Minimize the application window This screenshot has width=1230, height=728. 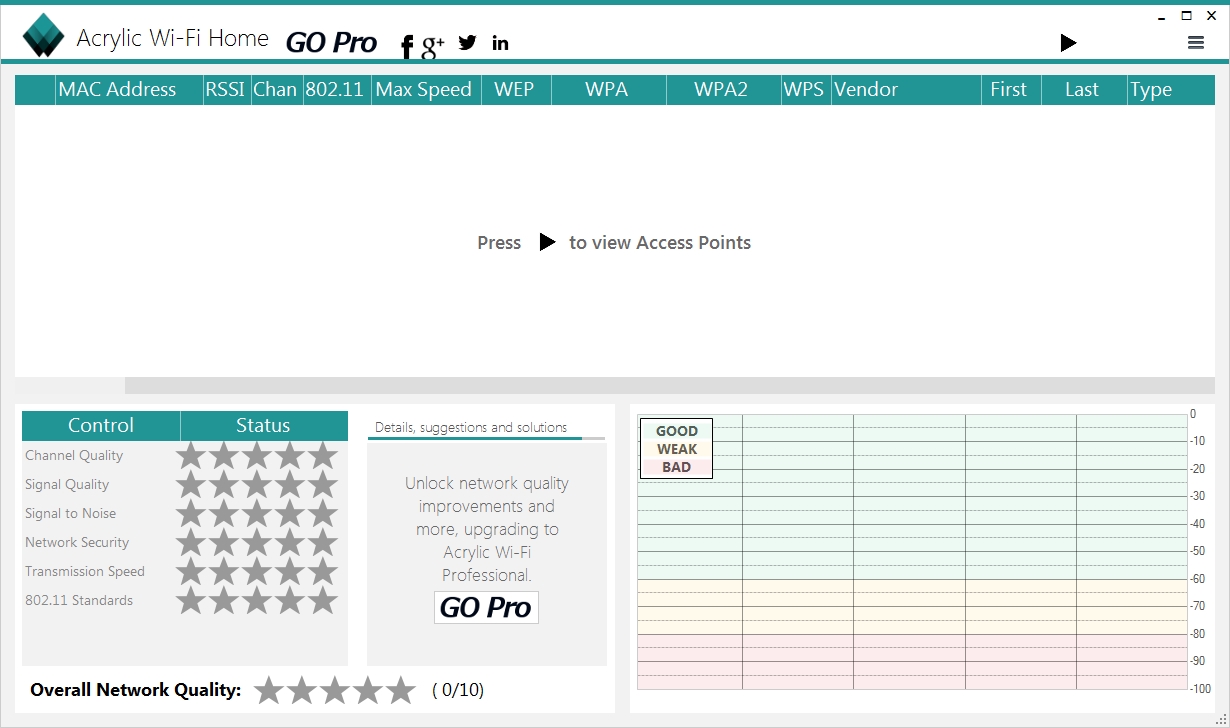click(x=1161, y=16)
